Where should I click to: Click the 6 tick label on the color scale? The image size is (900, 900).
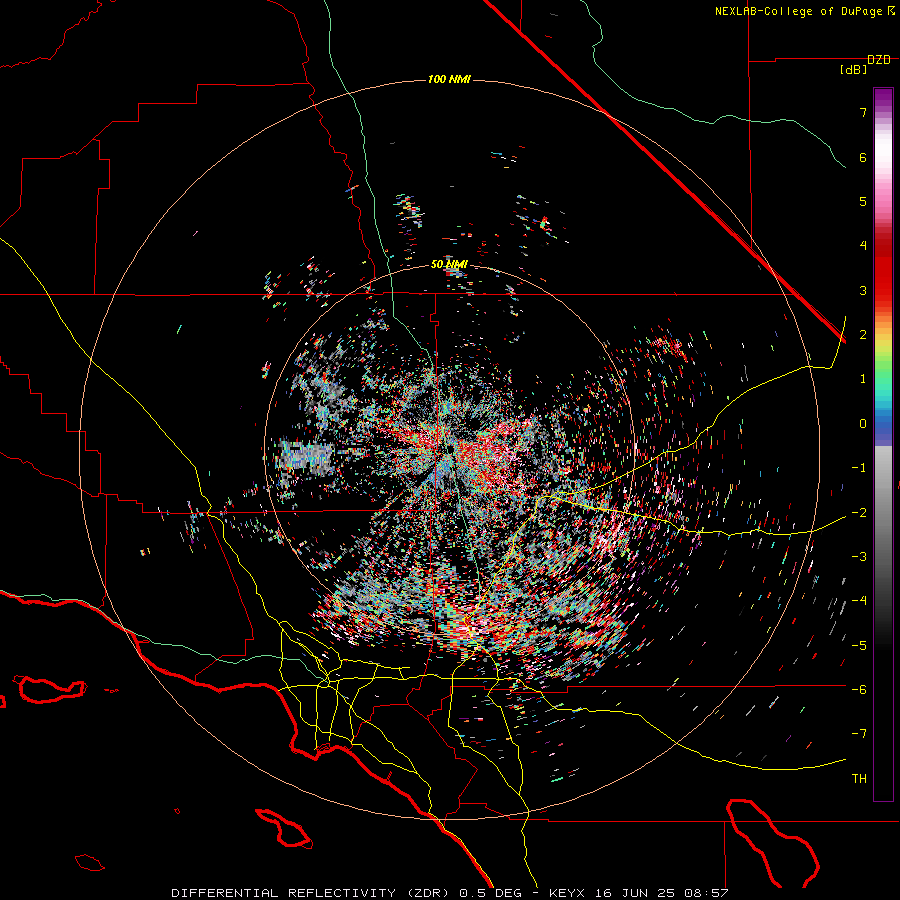click(x=863, y=157)
